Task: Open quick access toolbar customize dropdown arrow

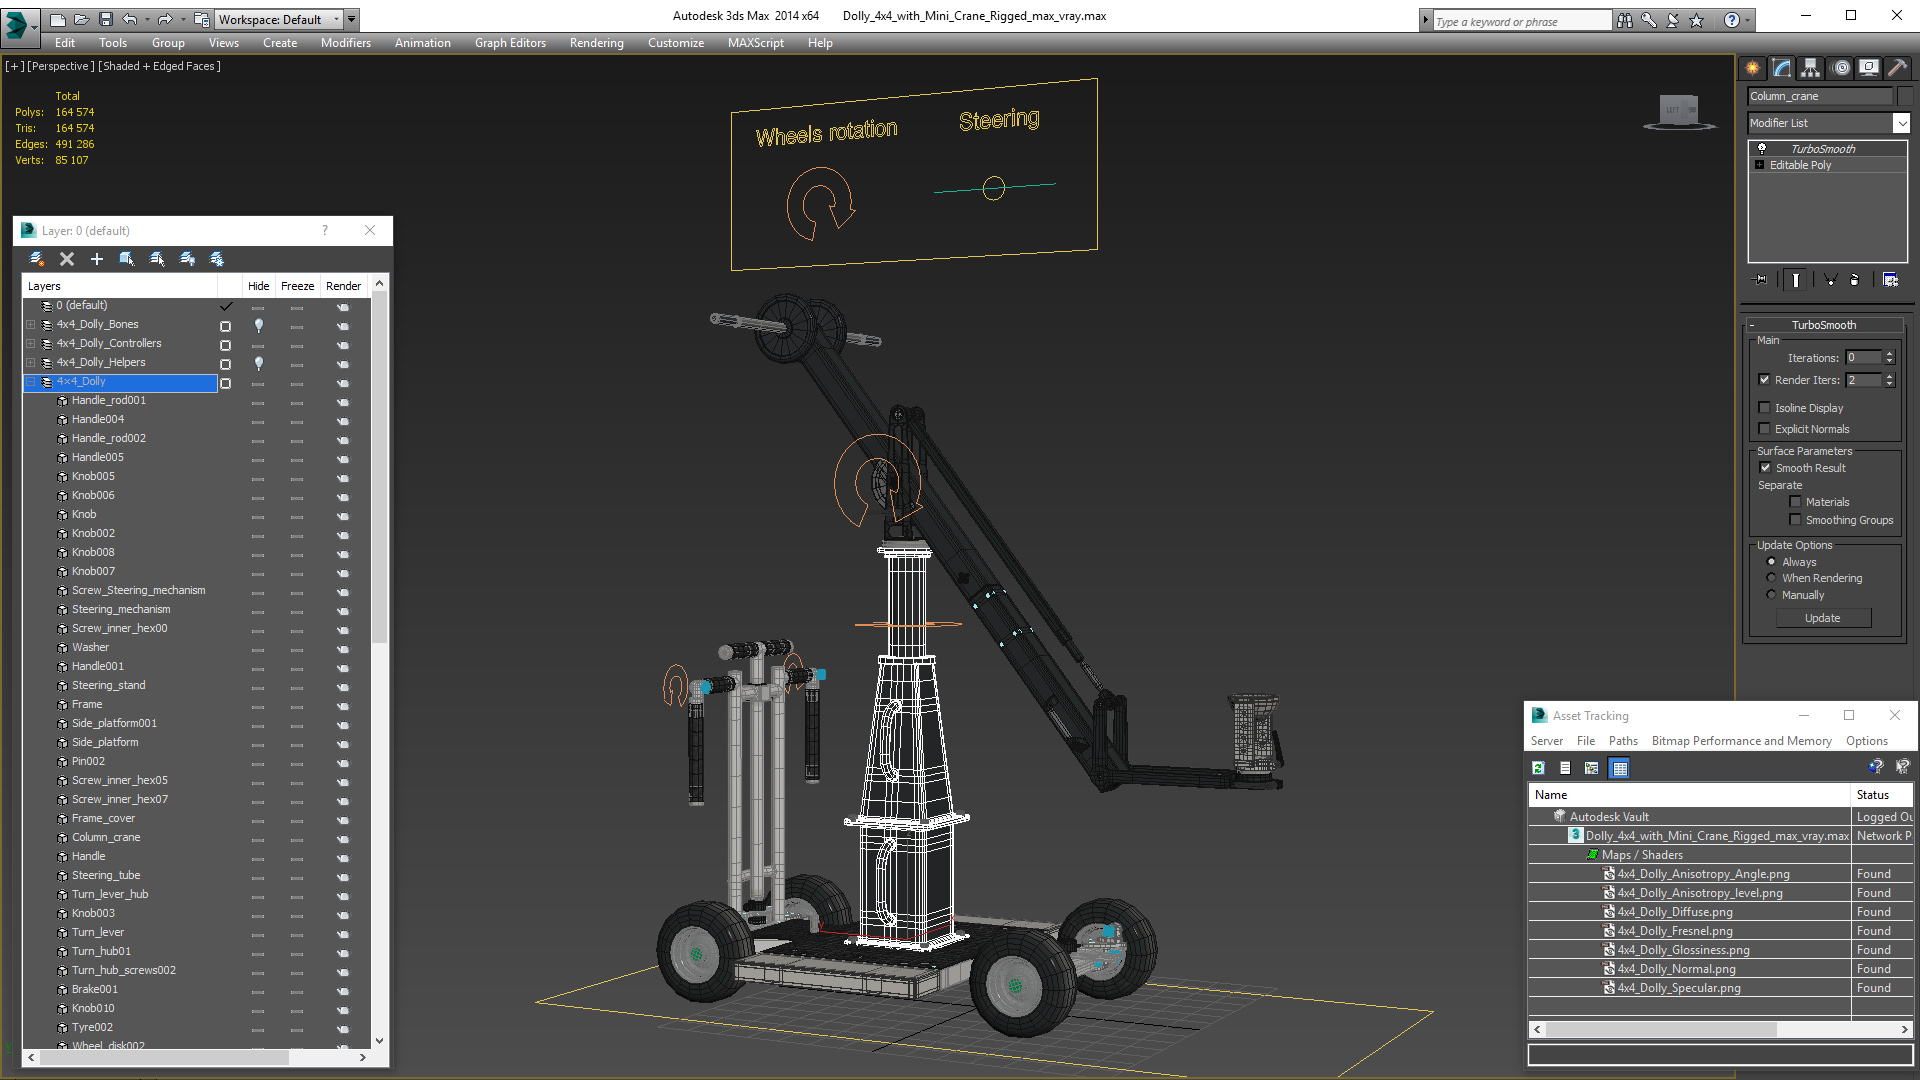Action: click(x=351, y=19)
